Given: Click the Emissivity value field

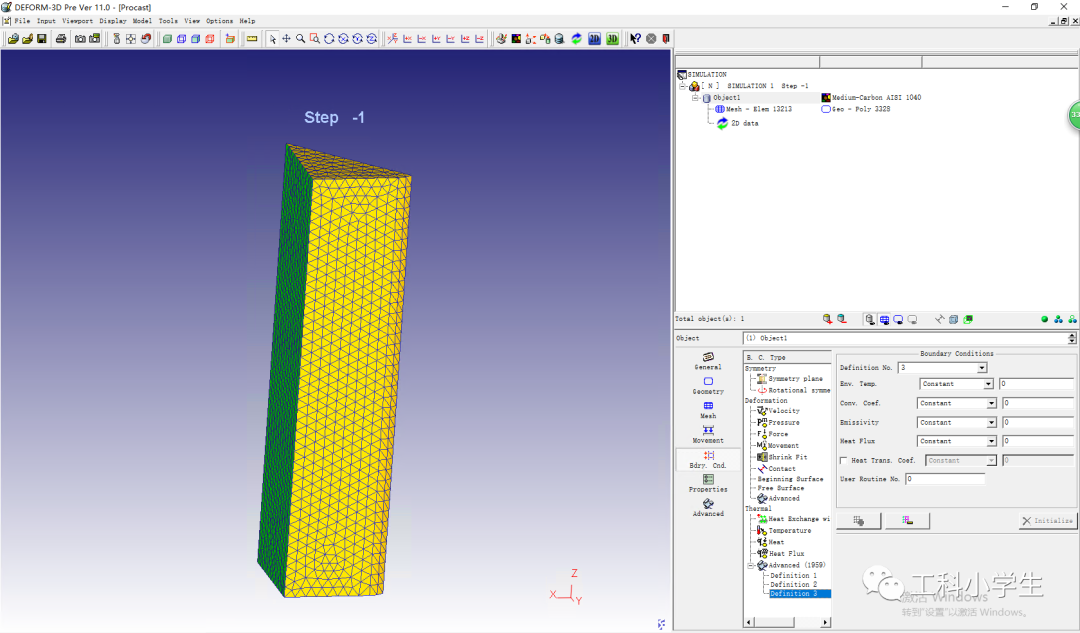Looking at the screenshot, I should (x=1037, y=422).
